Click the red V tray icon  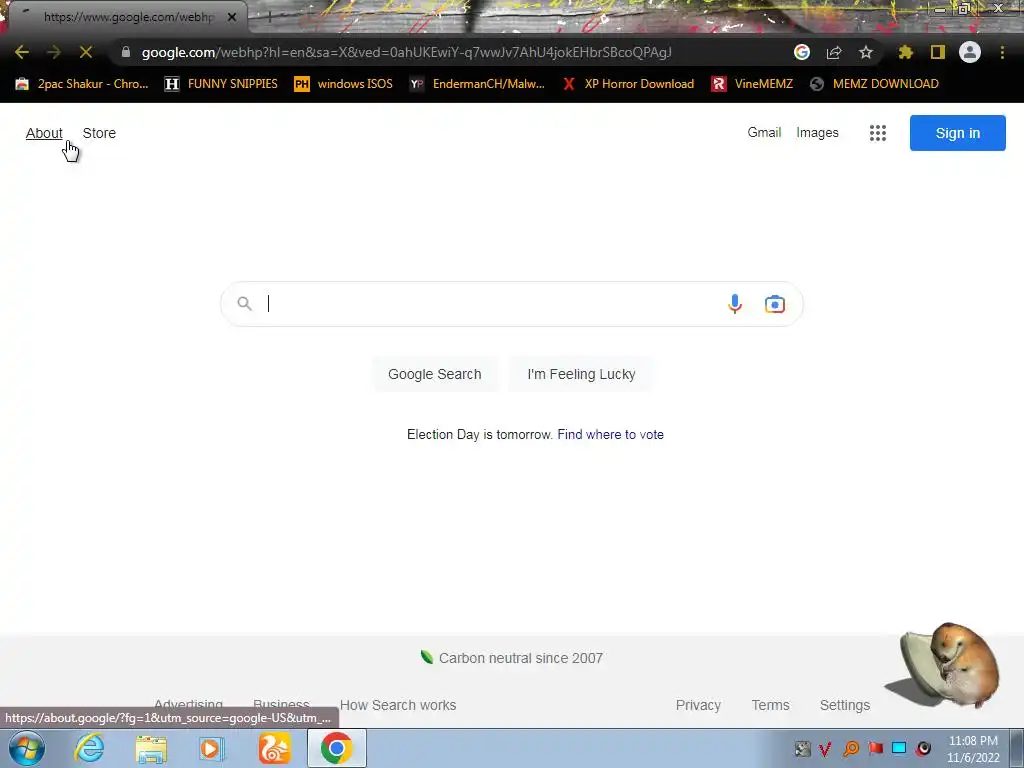(825, 748)
